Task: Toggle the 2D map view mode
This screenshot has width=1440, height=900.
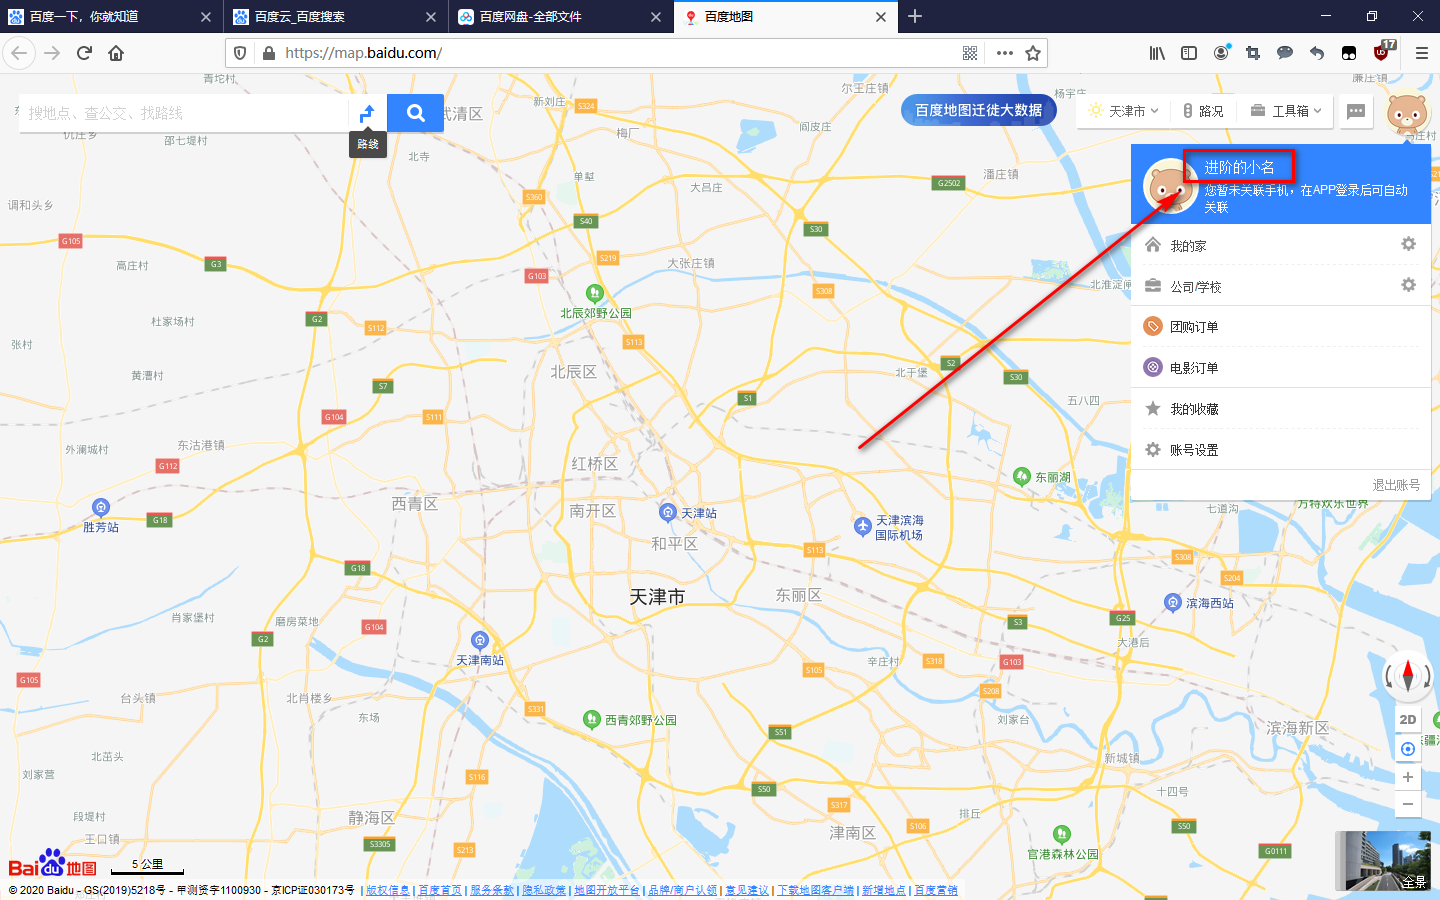Action: (x=1408, y=719)
